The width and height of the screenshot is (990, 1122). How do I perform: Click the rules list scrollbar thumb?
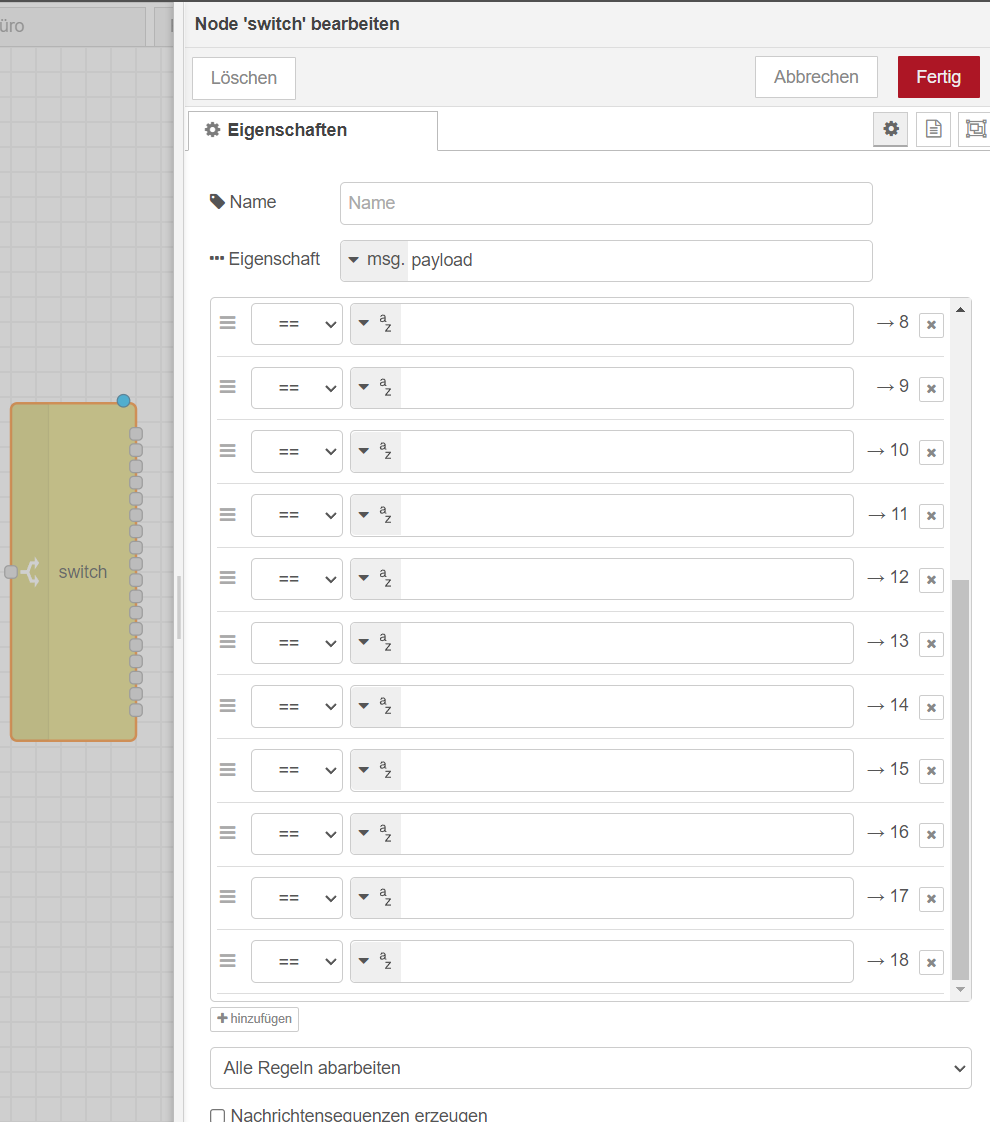[961, 780]
